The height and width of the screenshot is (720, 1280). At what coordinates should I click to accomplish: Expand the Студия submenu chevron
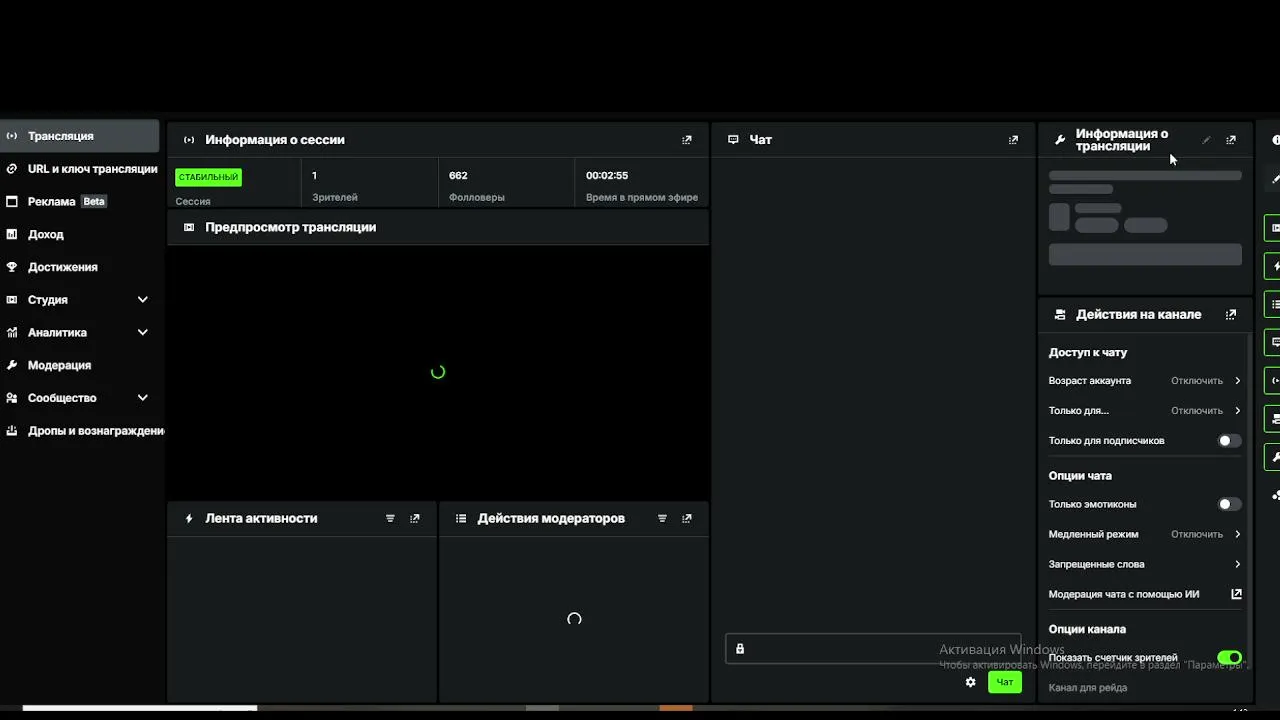(143, 300)
